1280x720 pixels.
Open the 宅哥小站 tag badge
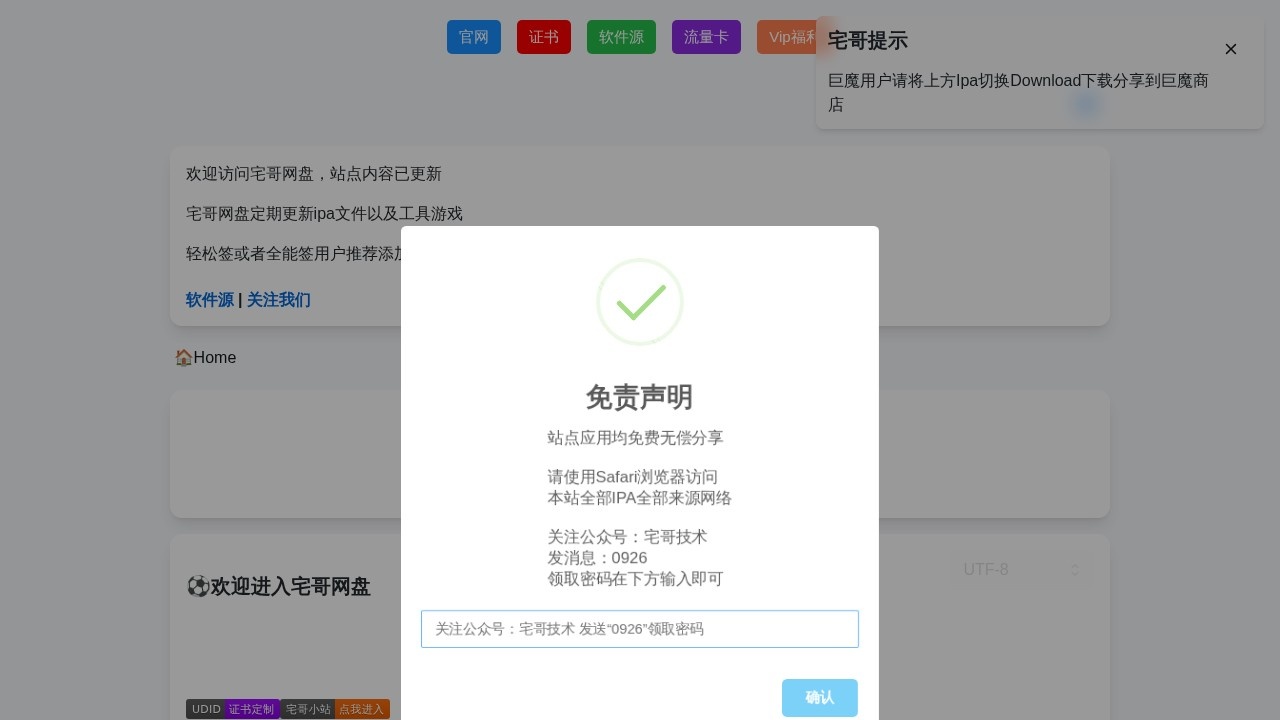pos(309,709)
